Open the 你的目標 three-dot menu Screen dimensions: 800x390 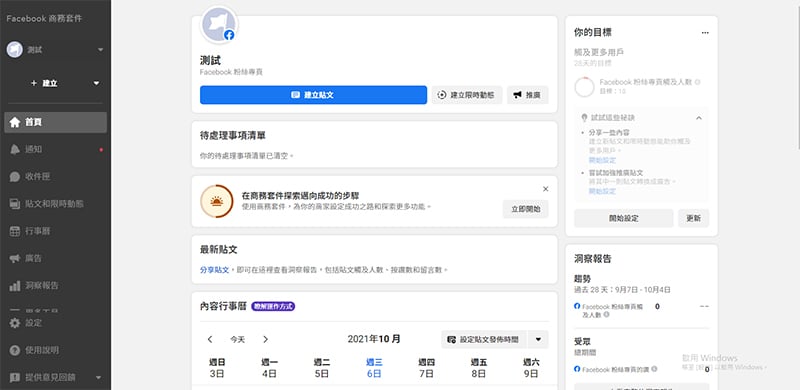click(x=705, y=33)
